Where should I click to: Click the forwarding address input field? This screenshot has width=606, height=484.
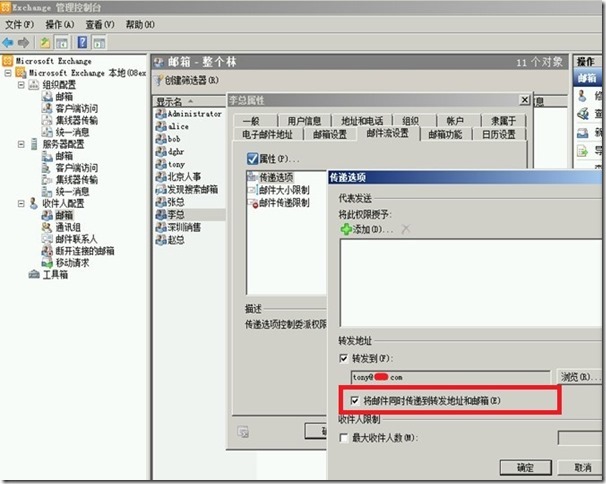(451, 377)
